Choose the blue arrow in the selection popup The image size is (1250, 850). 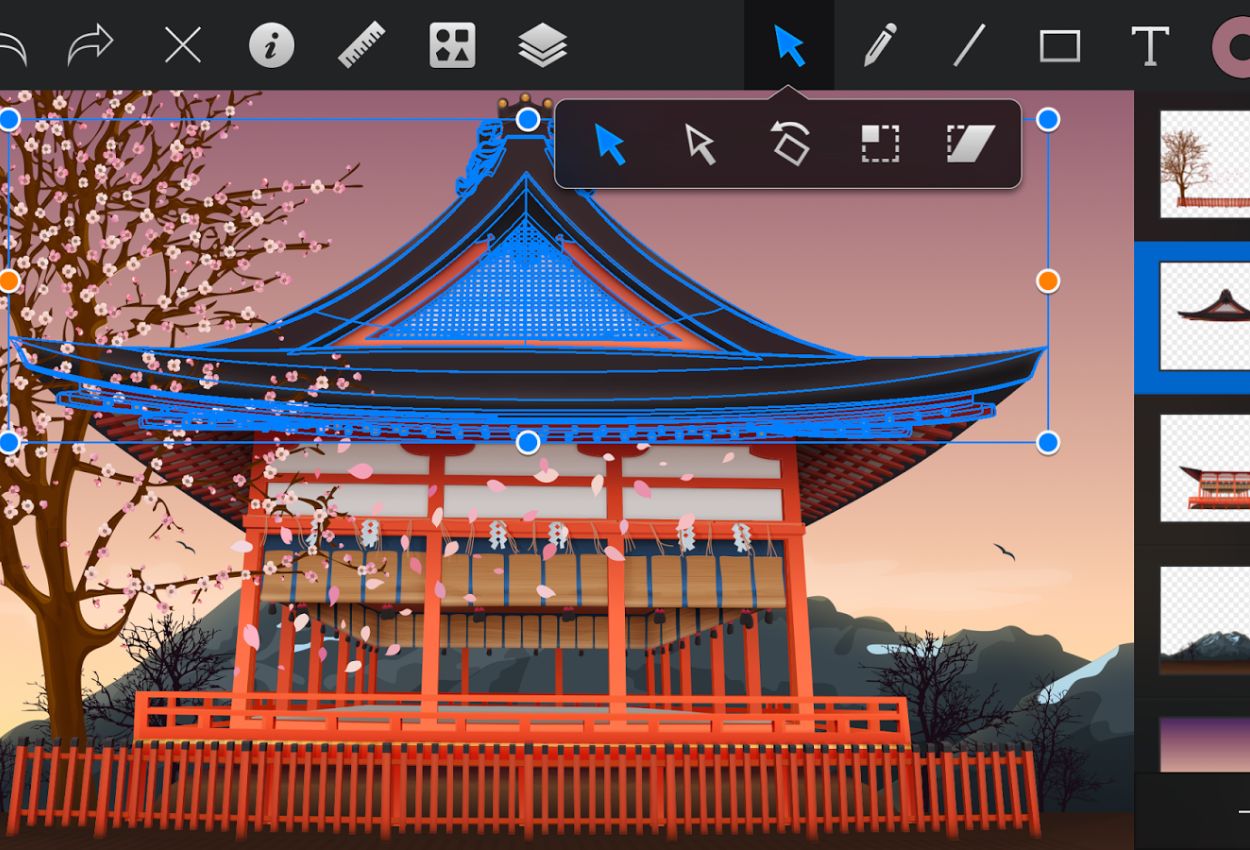610,144
